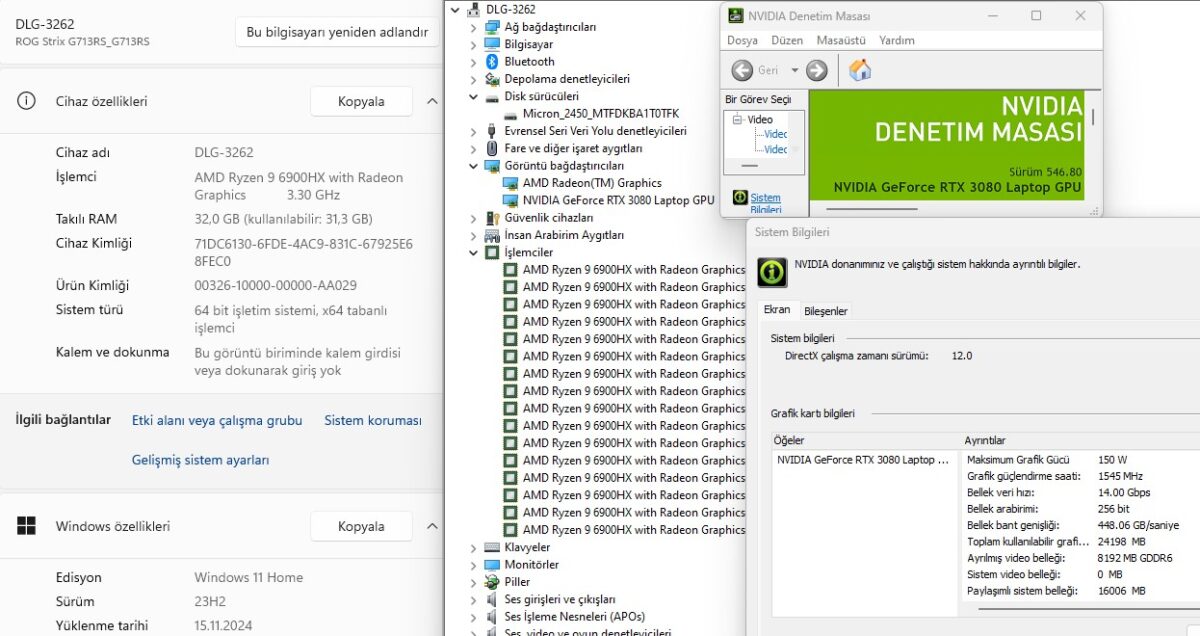Image resolution: width=1200 pixels, height=636 pixels.
Task: Click the İşlemciler processor category icon
Action: pos(492,252)
